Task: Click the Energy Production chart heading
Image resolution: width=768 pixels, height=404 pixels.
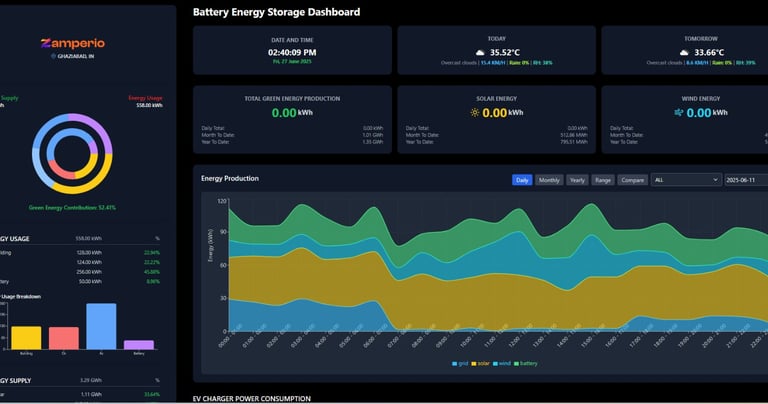Action: (230, 178)
